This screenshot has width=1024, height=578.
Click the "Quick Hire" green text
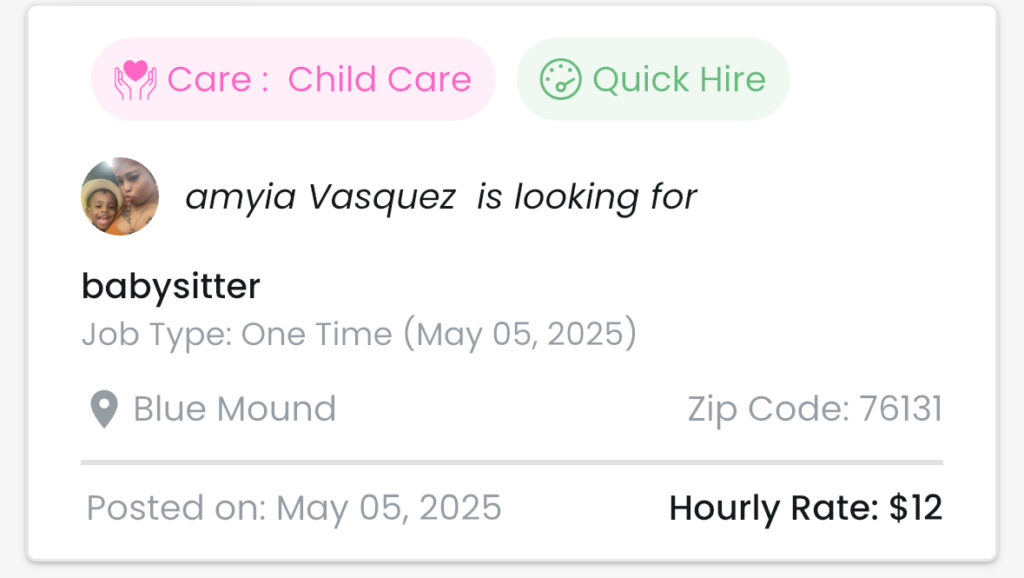tap(679, 80)
